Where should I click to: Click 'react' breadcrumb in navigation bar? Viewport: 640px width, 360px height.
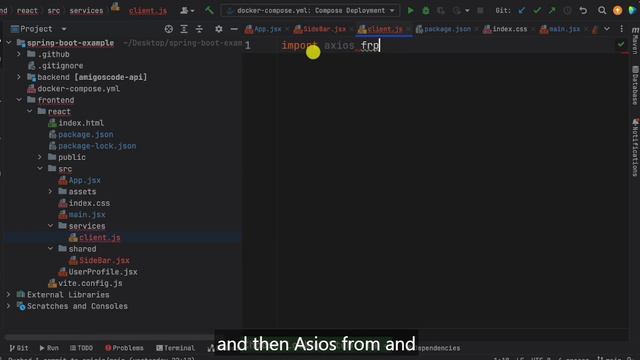pyautogui.click(x=27, y=11)
